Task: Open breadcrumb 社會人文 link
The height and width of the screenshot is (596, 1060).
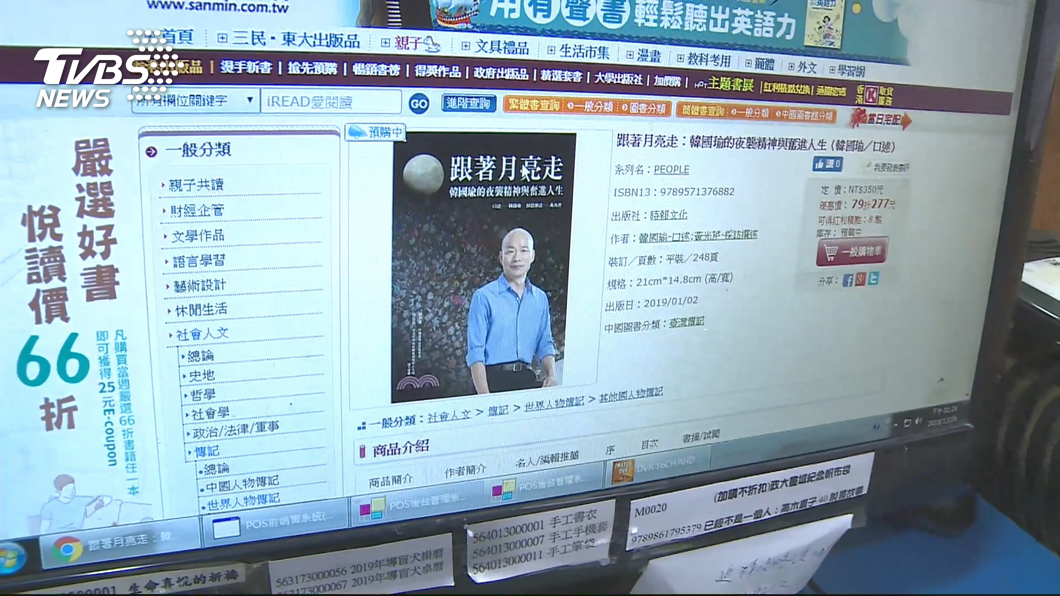Action: coord(449,416)
